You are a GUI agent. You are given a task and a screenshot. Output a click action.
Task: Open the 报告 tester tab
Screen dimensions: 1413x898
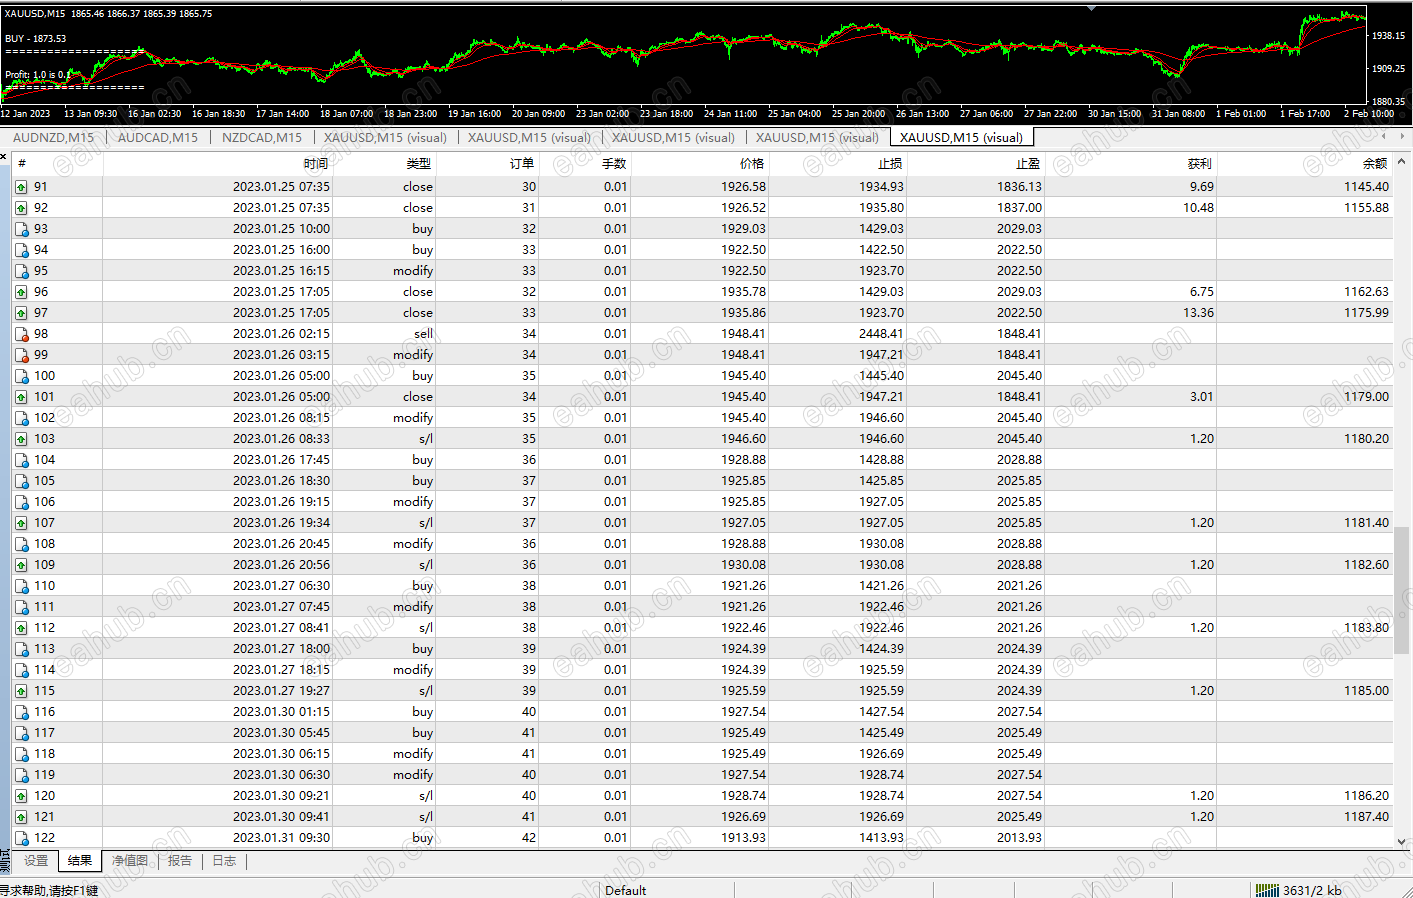180,861
